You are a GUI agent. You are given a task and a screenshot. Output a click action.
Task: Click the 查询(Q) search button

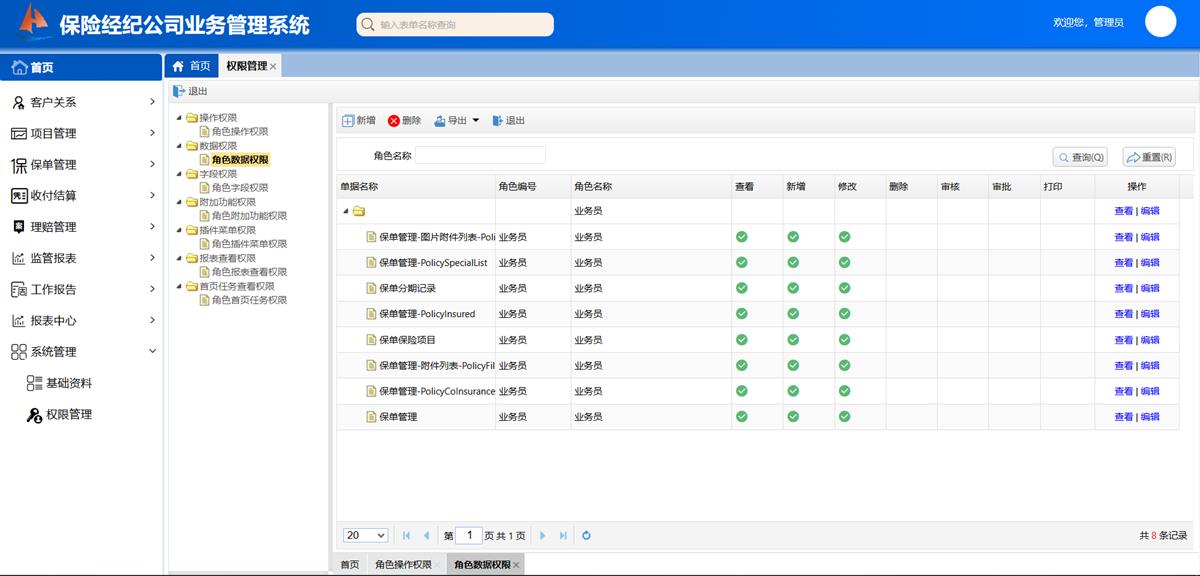pyautogui.click(x=1080, y=157)
